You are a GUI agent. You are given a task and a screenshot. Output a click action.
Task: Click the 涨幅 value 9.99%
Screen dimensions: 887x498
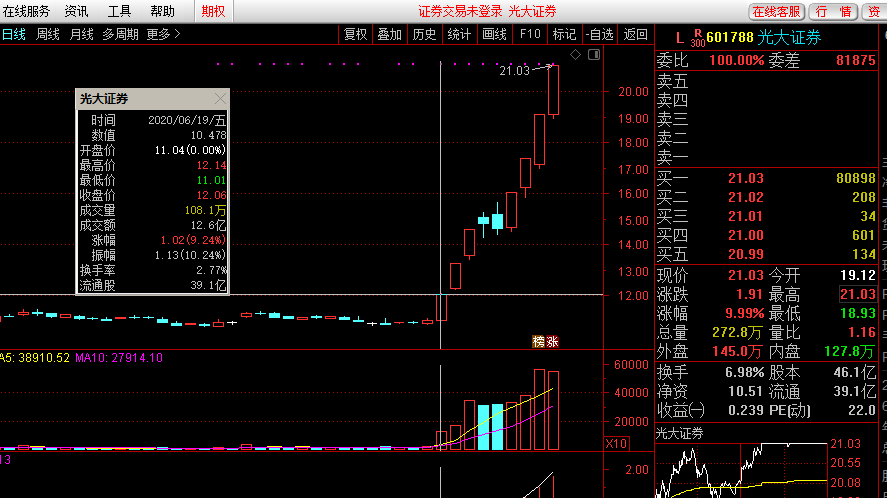point(744,314)
